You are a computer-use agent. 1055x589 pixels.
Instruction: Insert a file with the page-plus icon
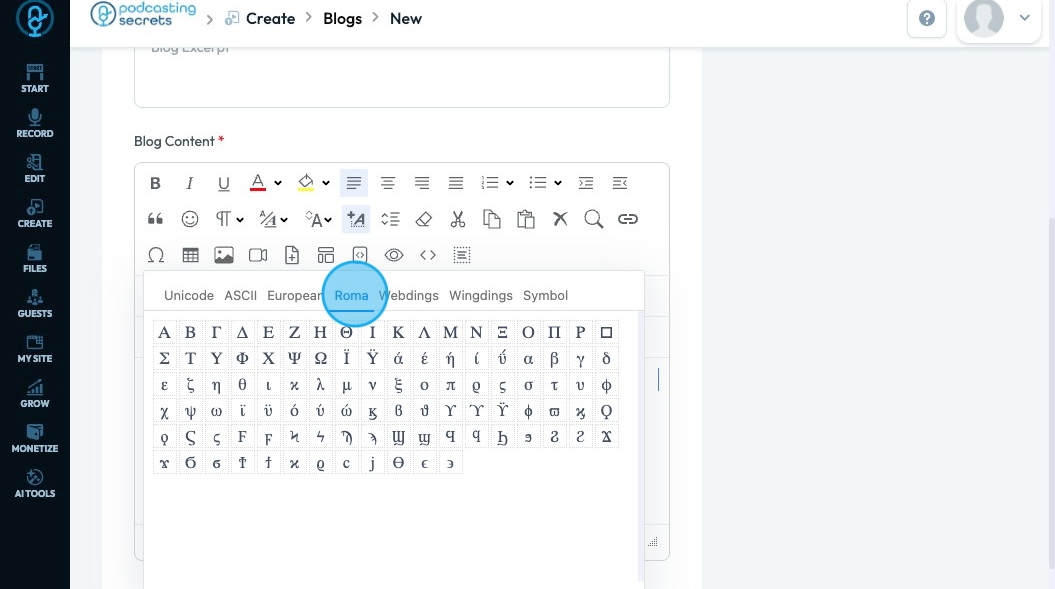coord(292,255)
